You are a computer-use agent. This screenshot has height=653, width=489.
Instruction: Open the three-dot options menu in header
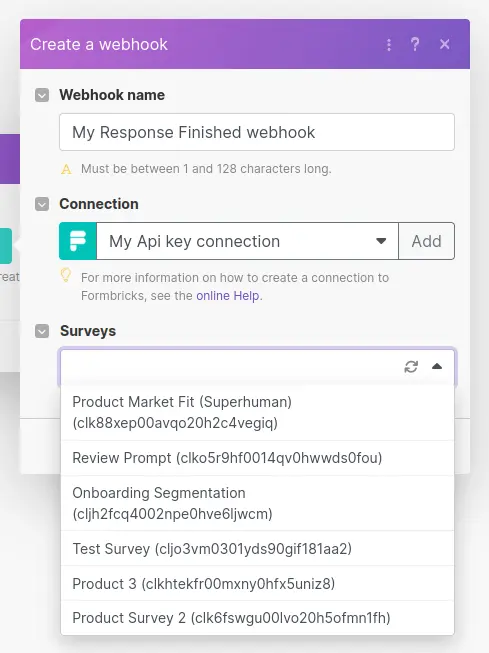point(389,44)
